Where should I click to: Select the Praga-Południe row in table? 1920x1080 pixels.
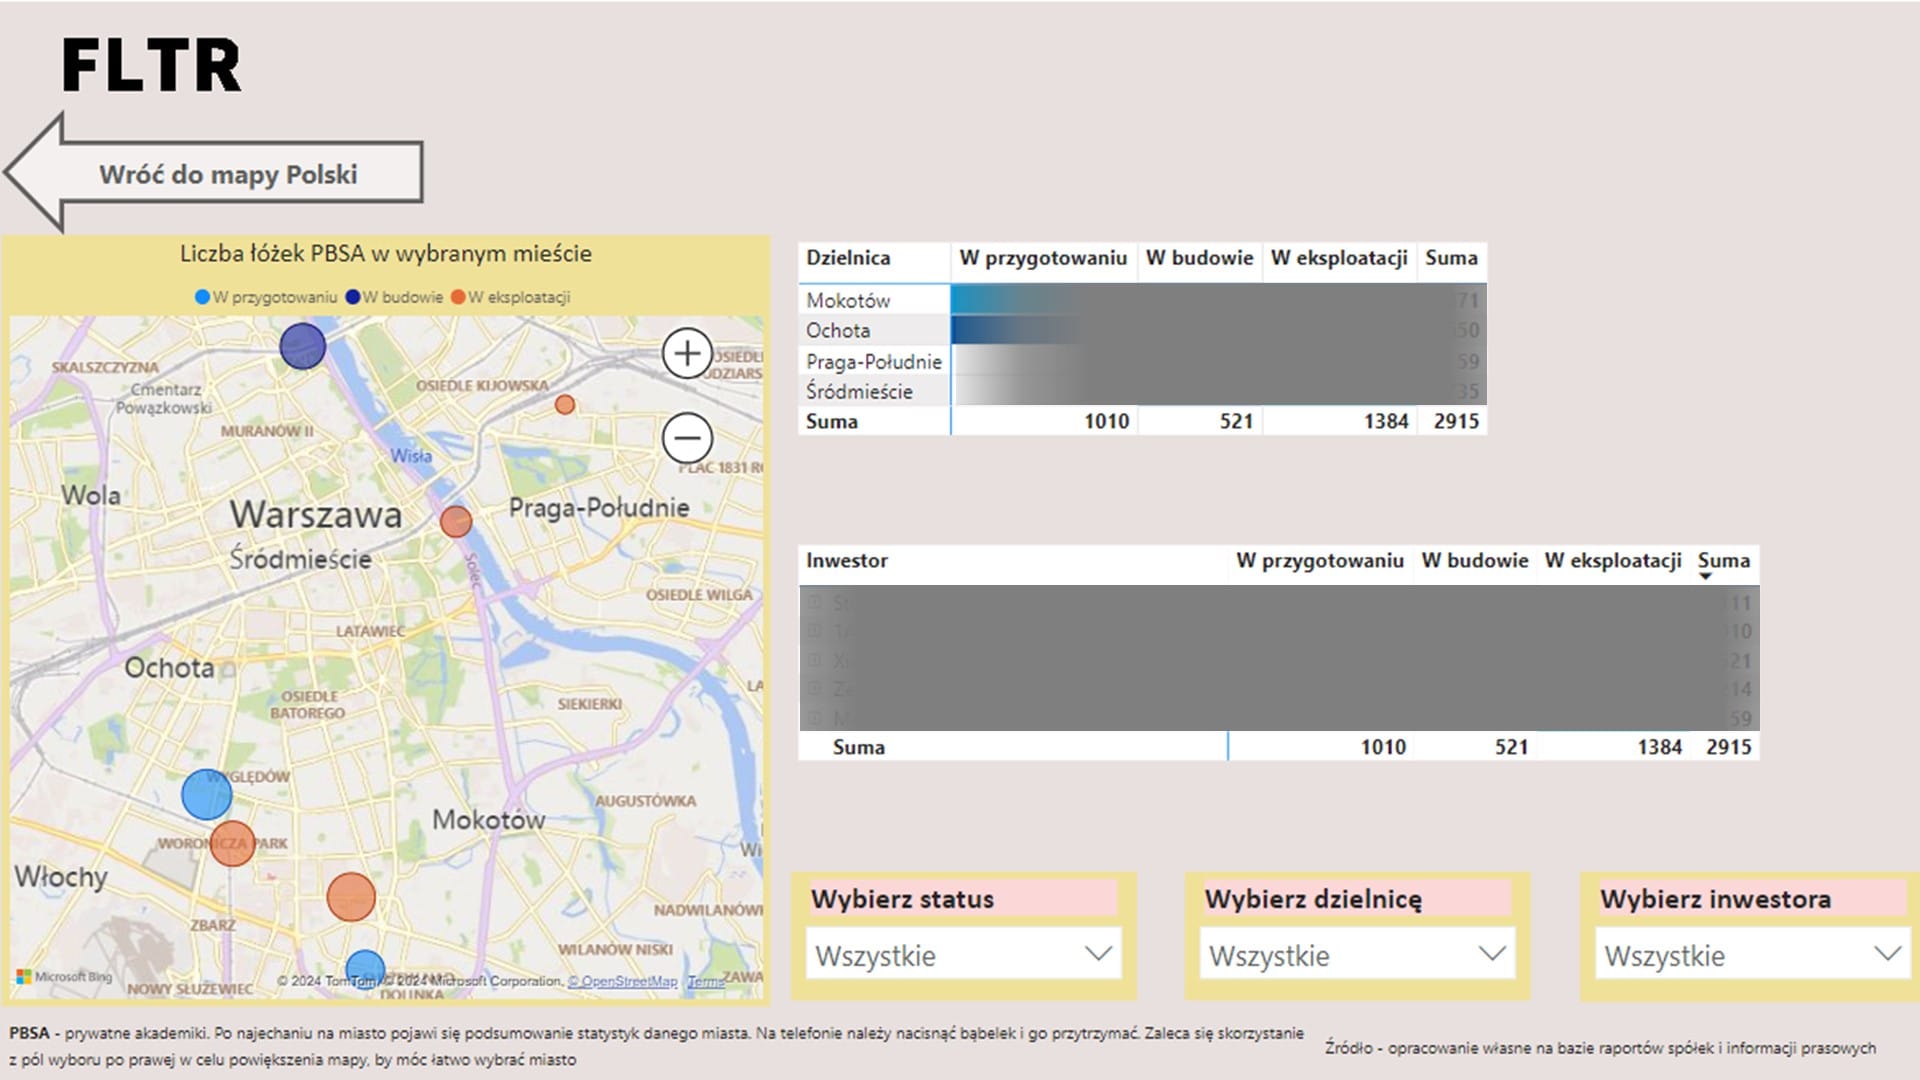[873, 361]
